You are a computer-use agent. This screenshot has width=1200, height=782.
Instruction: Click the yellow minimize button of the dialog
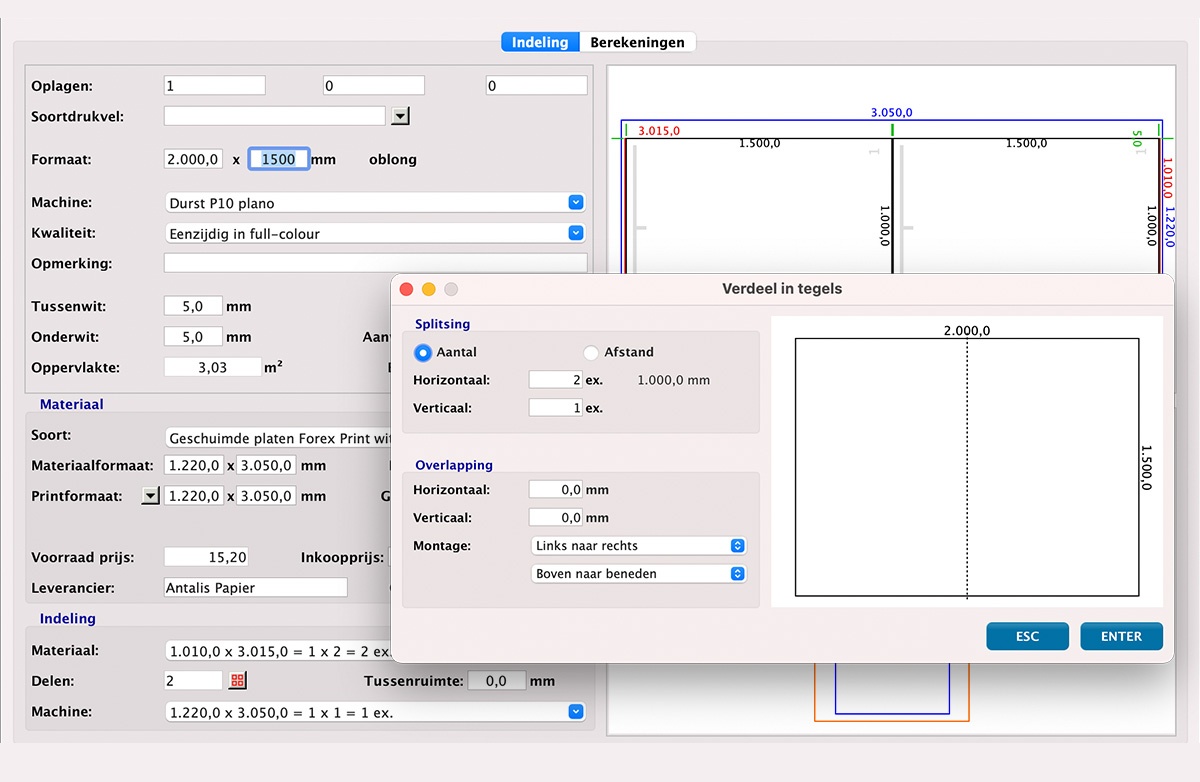pos(429,289)
